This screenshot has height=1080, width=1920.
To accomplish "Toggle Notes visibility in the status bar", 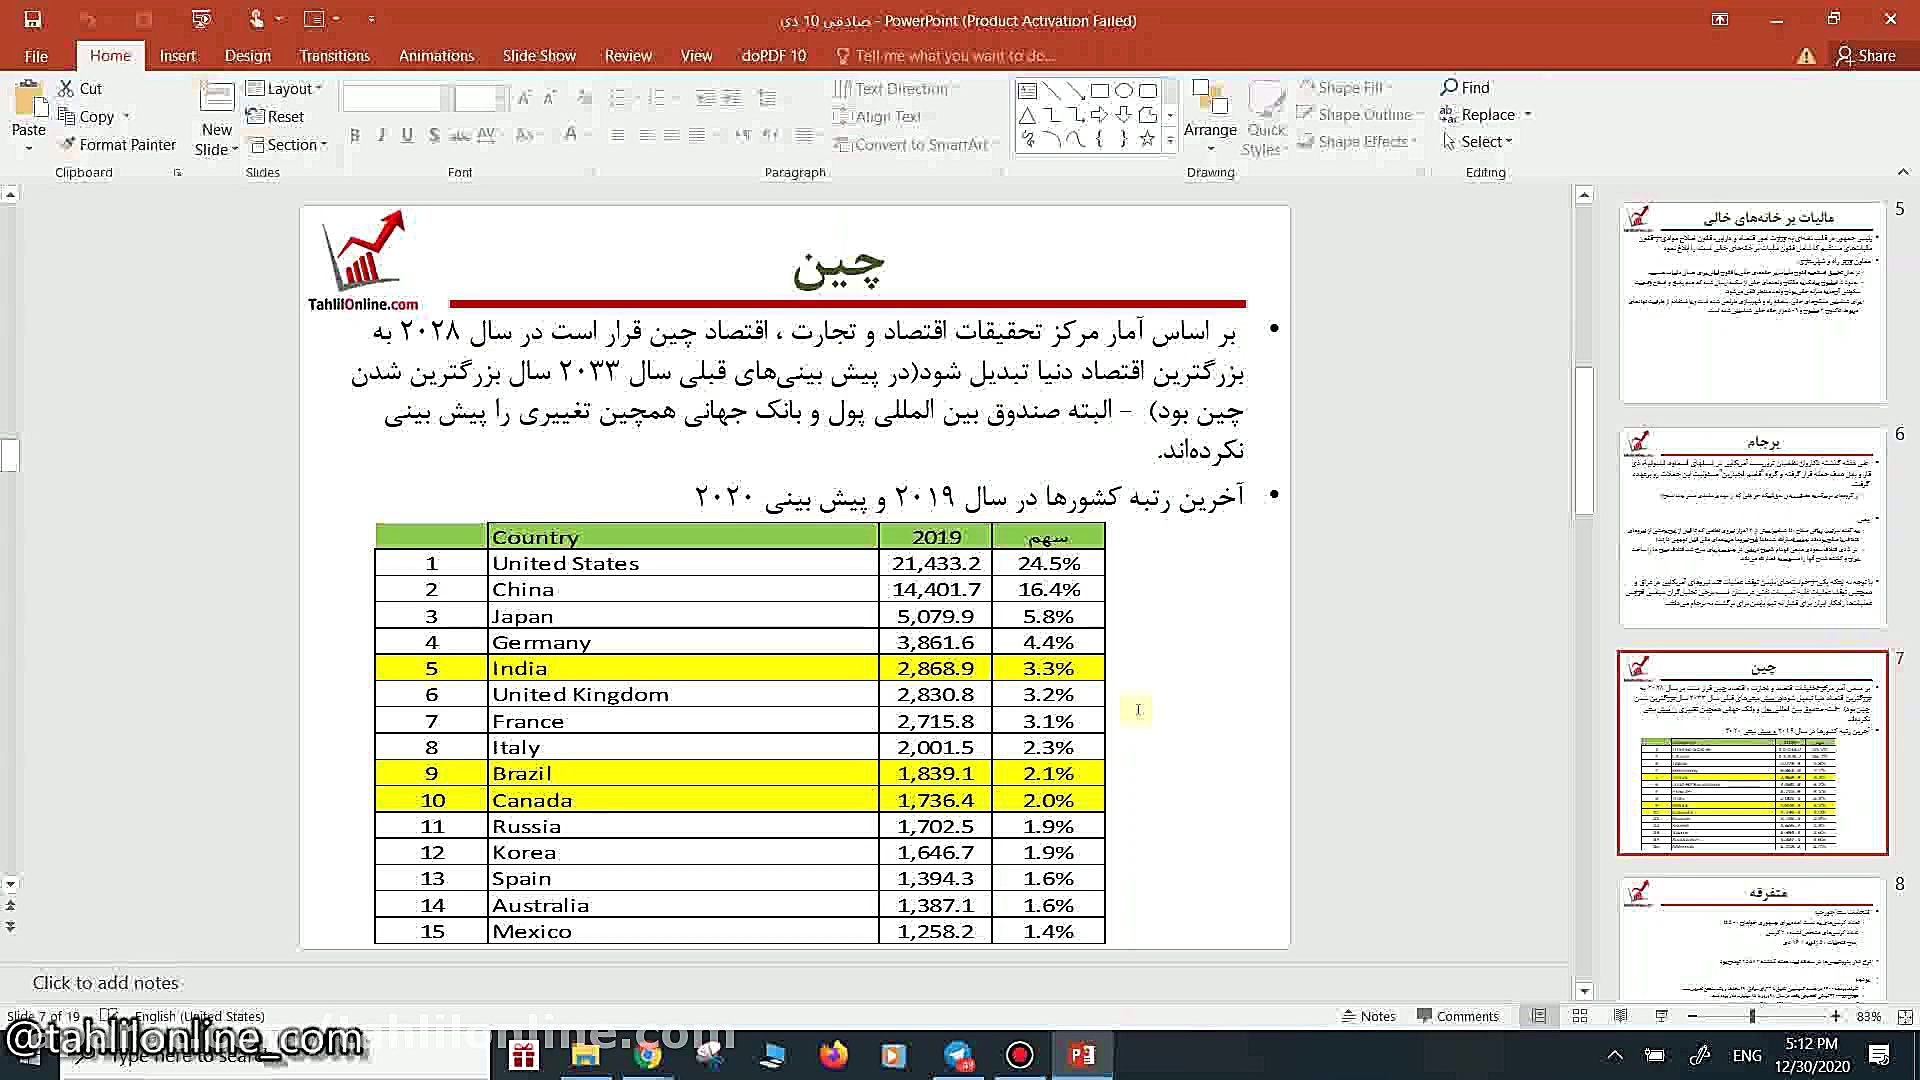I will [1368, 1015].
